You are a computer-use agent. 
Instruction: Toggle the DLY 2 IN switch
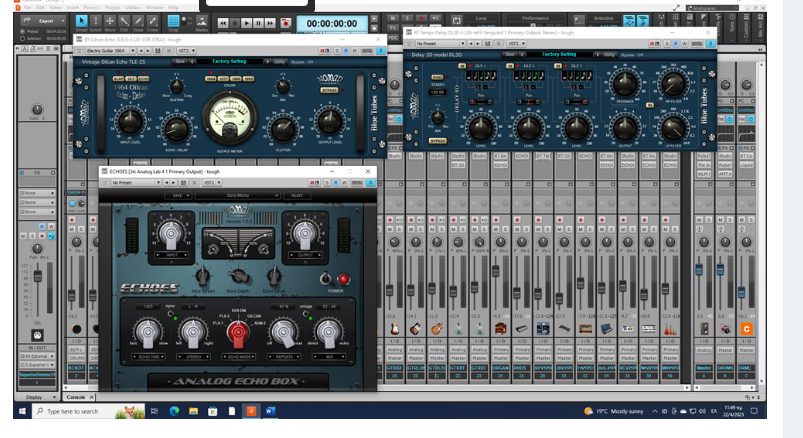[x=510, y=66]
